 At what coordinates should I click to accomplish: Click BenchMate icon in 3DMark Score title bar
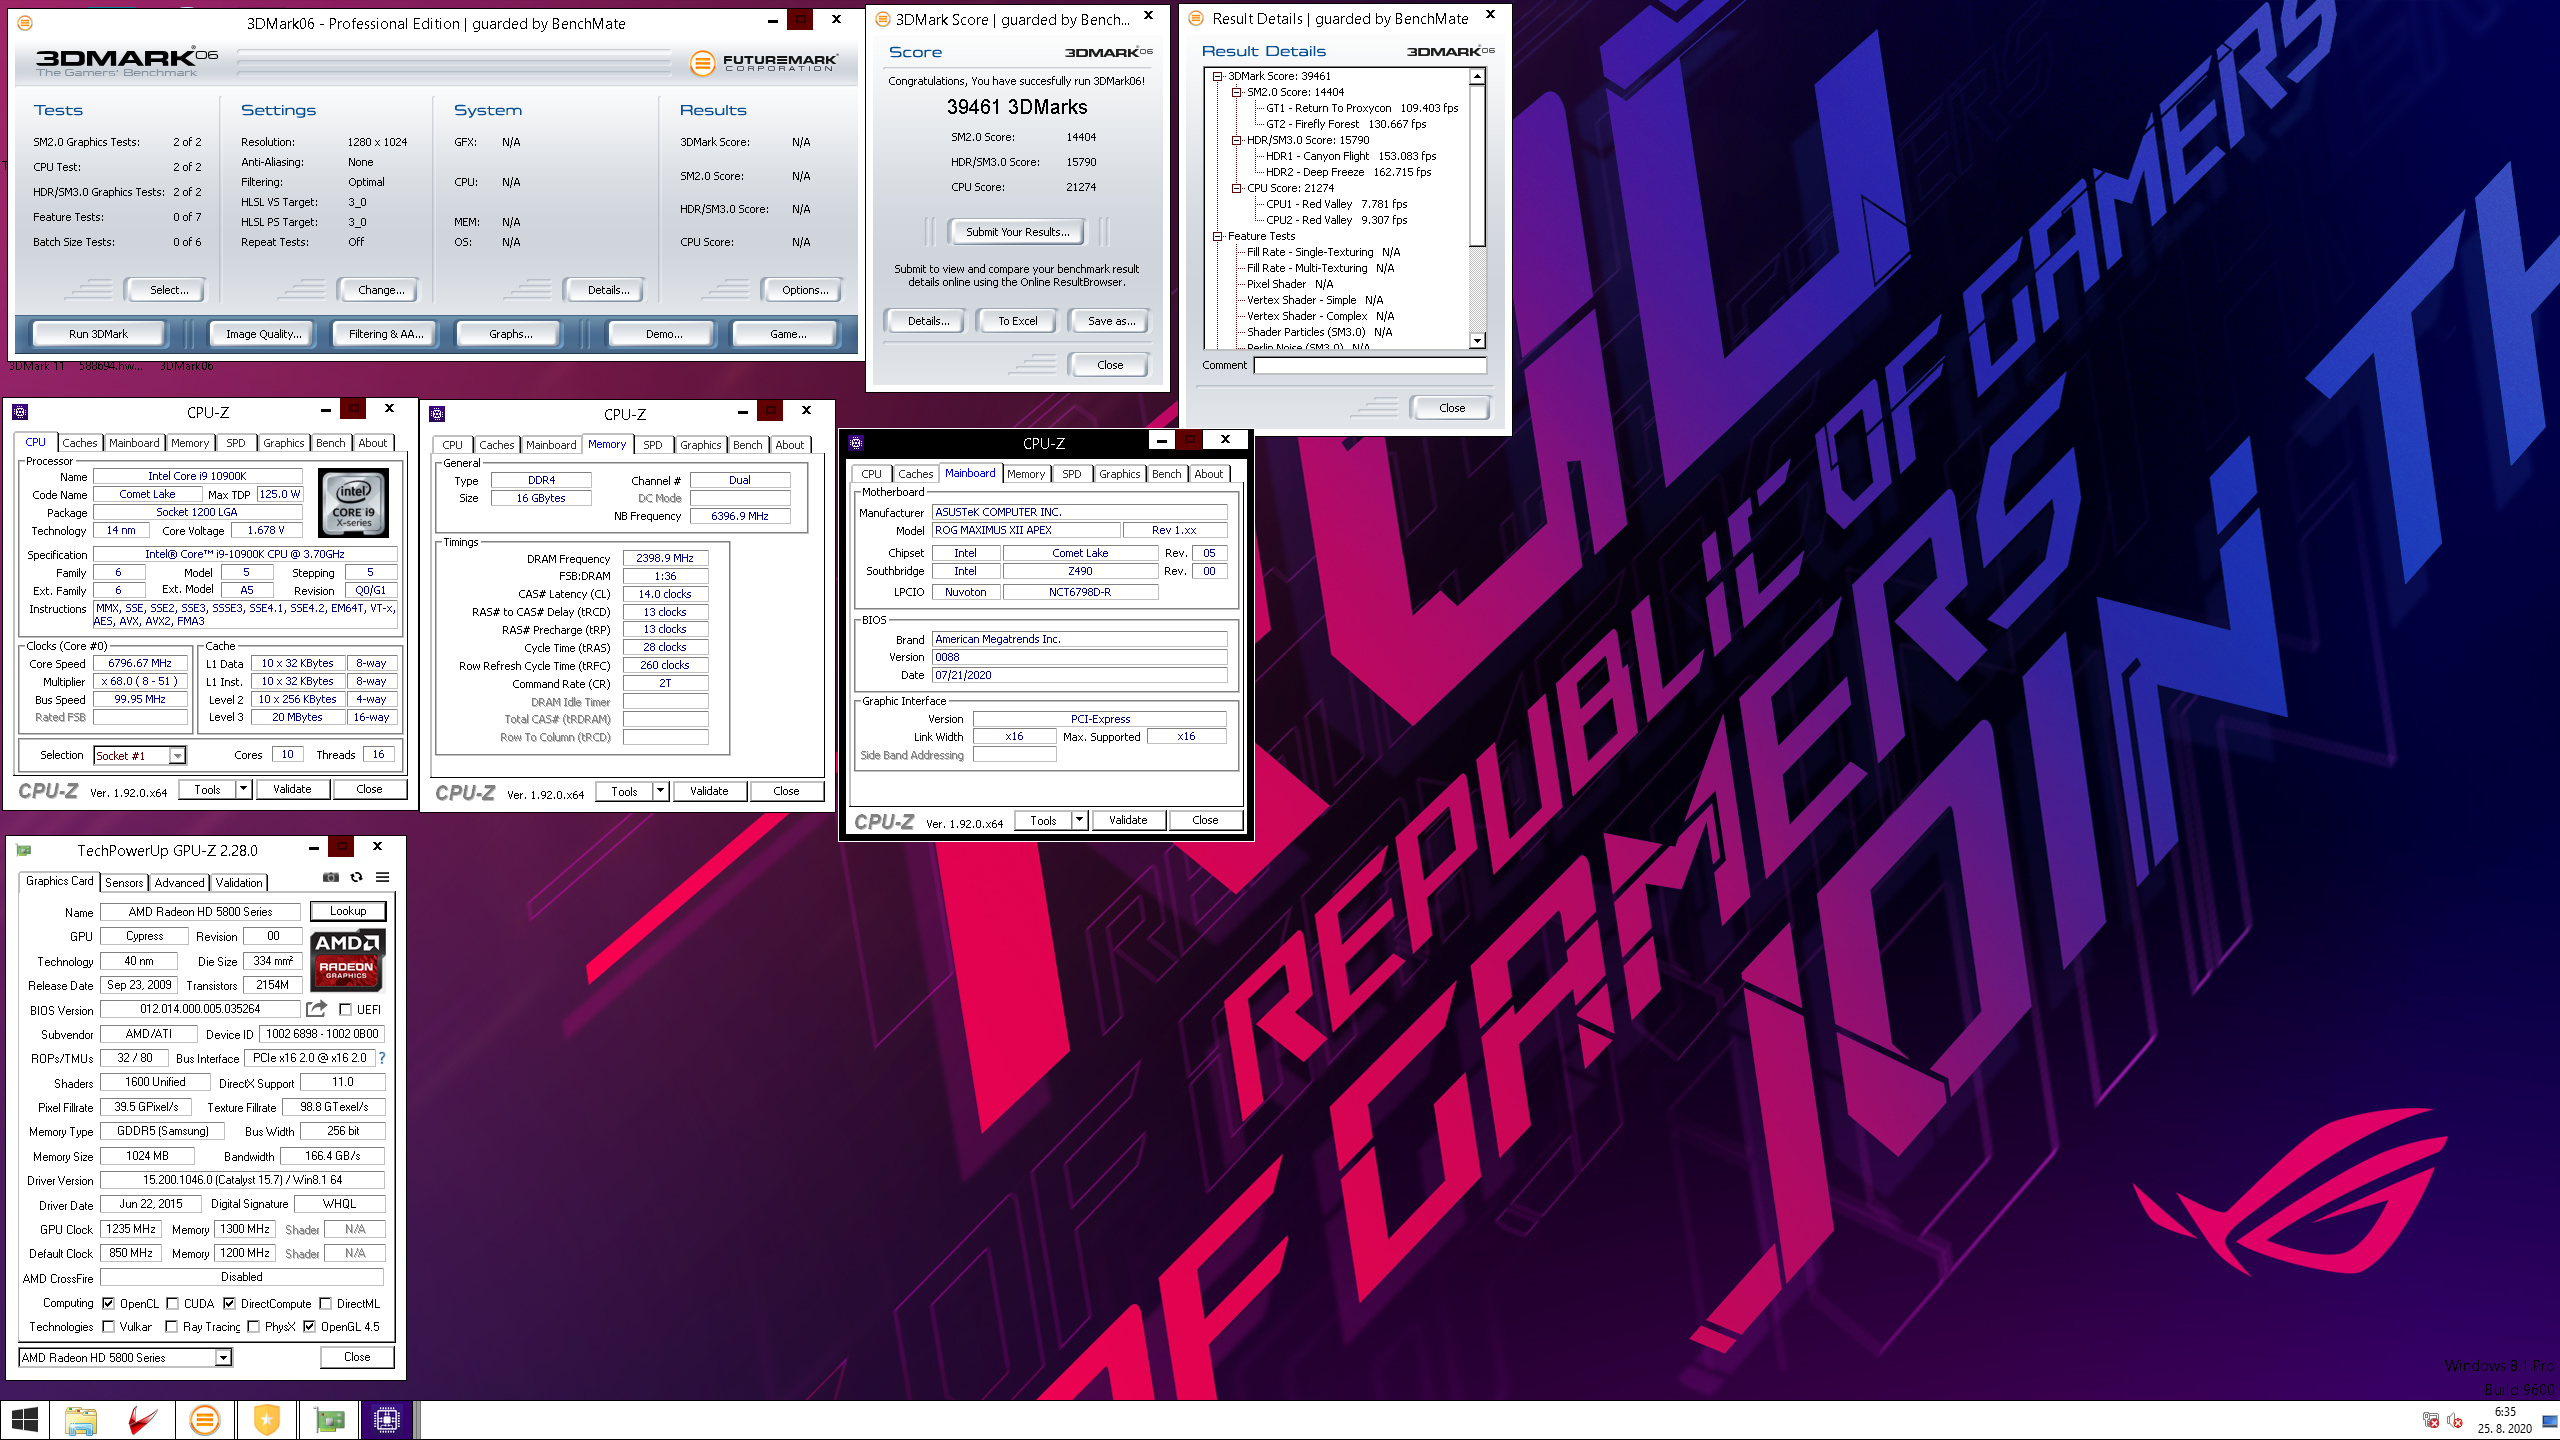pyautogui.click(x=883, y=19)
